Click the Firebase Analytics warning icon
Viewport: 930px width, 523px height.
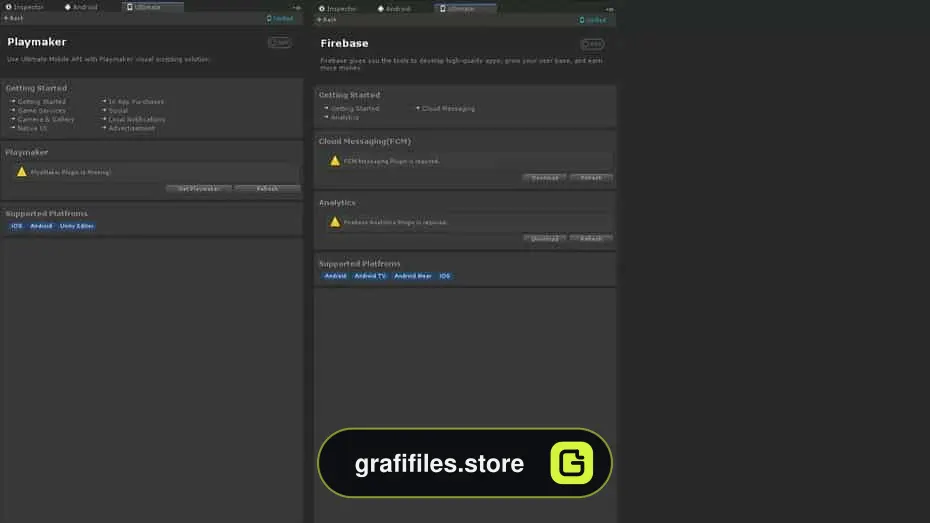tap(335, 222)
